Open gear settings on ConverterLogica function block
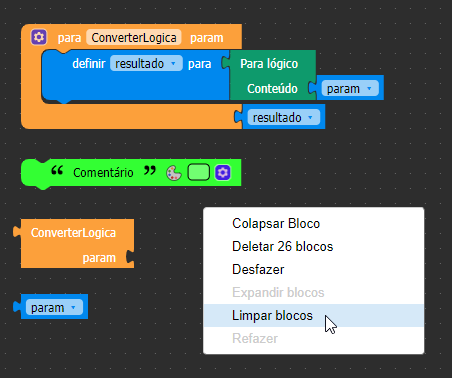The width and height of the screenshot is (452, 378). (39, 37)
